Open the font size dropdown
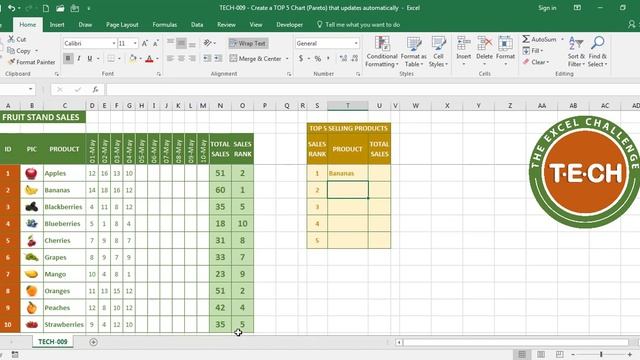The height and width of the screenshot is (360, 640). pos(135,43)
